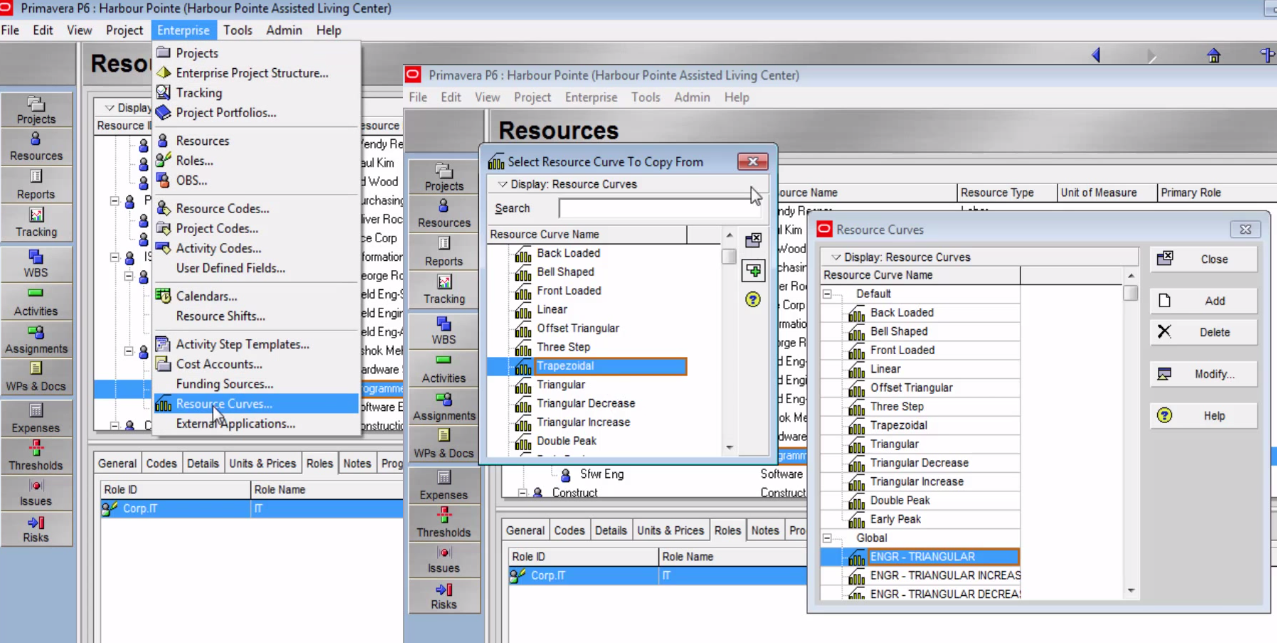This screenshot has width=1277, height=643.
Task: Click the Modify button in Resource Curves dialog
Action: pyautogui.click(x=1203, y=372)
